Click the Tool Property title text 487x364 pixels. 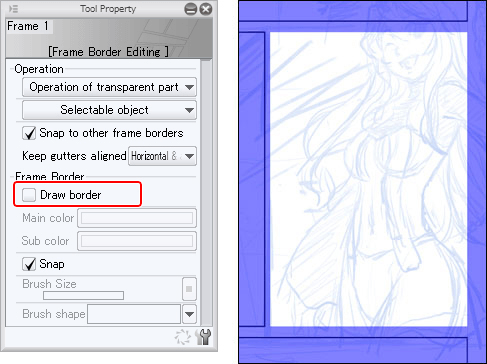(x=108, y=9)
